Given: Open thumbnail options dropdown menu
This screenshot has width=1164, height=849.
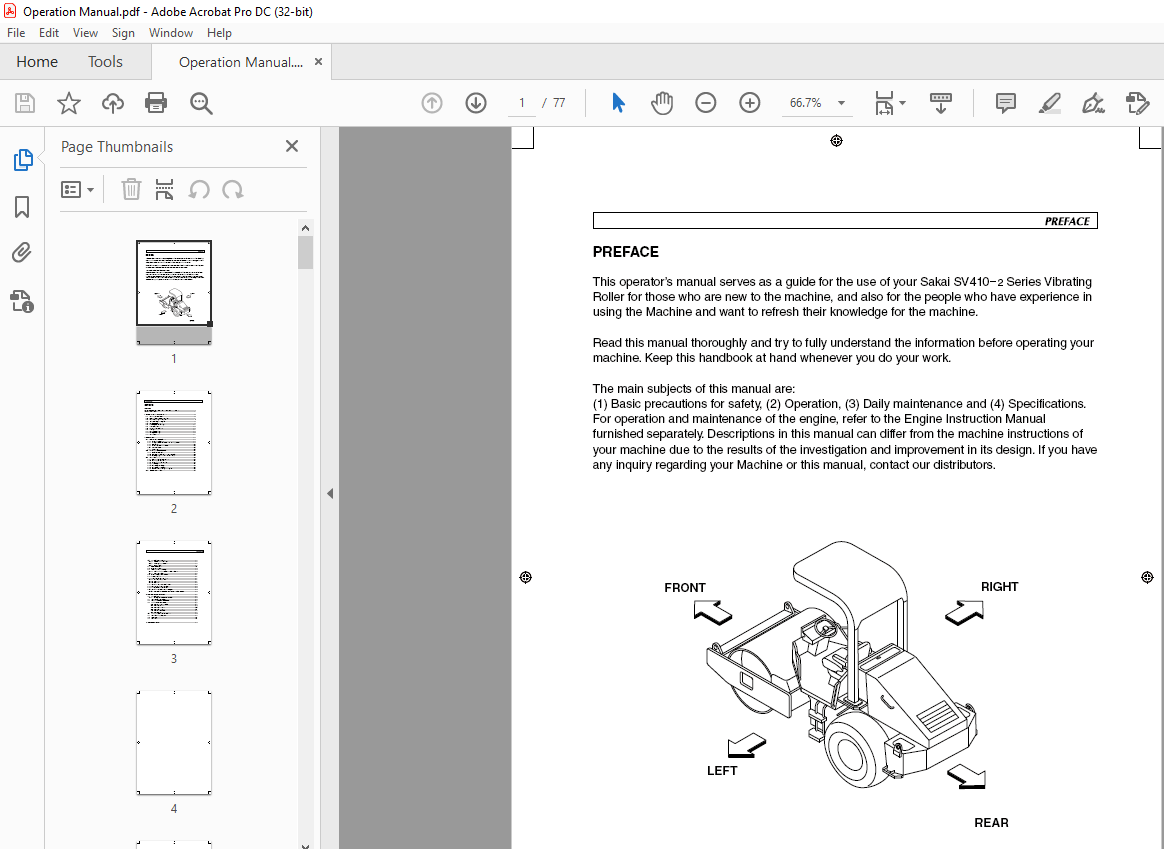Looking at the screenshot, I should 77,190.
